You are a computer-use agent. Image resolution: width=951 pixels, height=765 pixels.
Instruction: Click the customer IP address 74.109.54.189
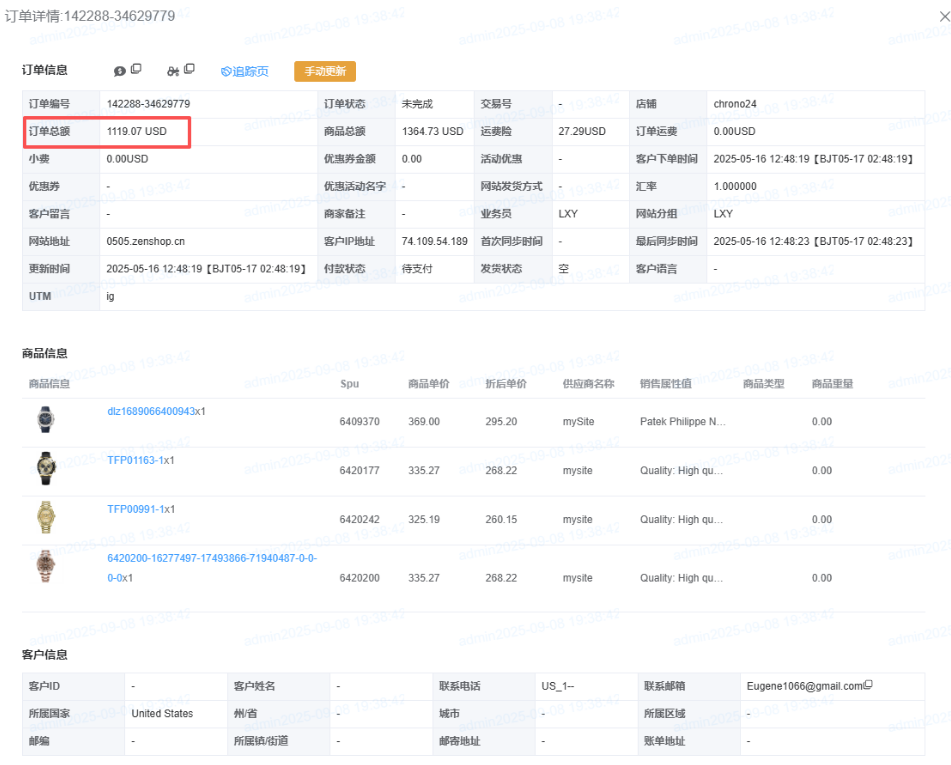tap(434, 241)
